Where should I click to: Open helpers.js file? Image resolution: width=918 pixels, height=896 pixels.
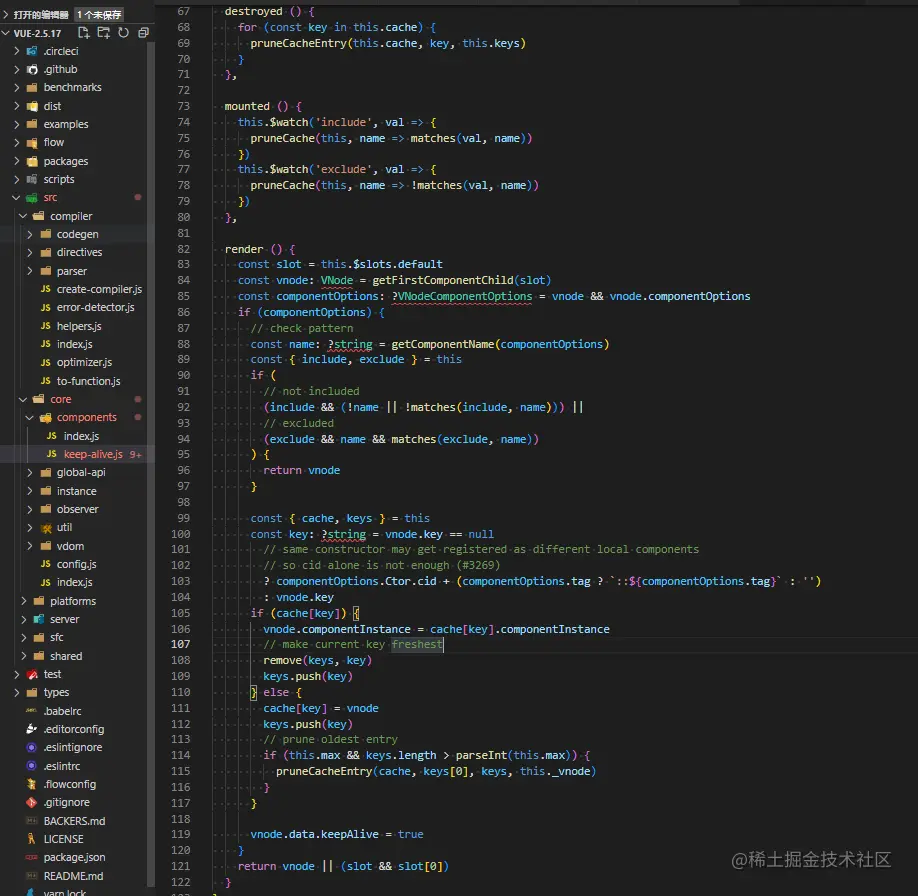click(x=79, y=326)
